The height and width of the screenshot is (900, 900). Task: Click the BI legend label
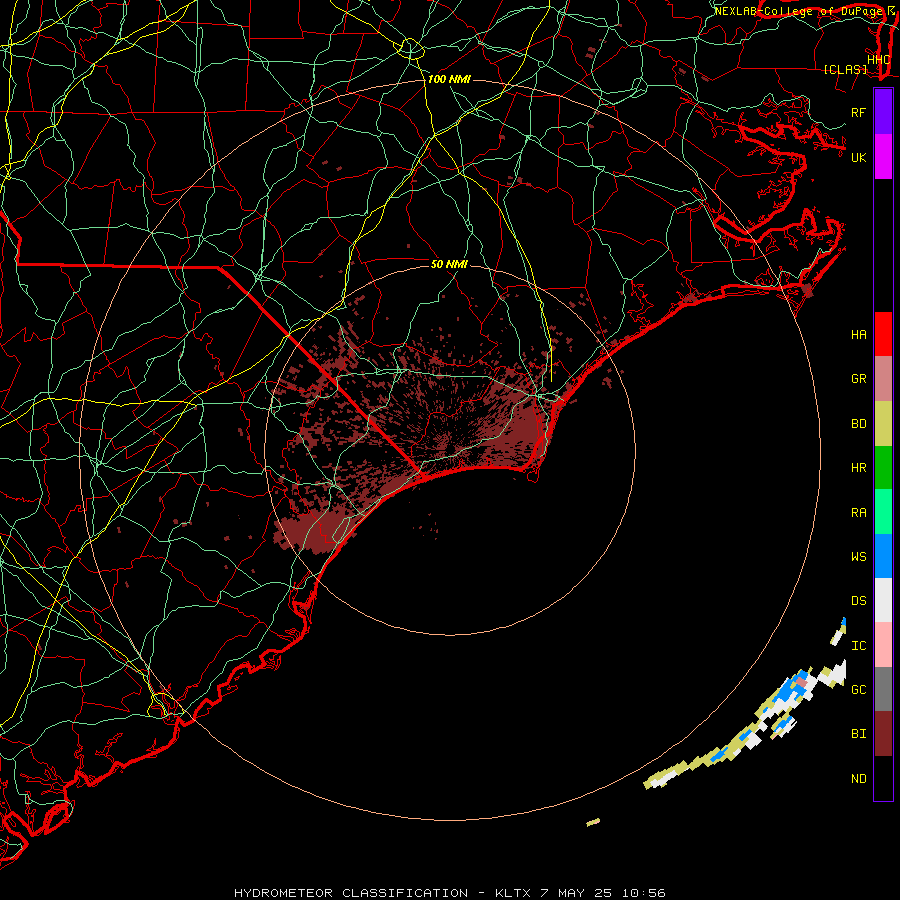(858, 734)
